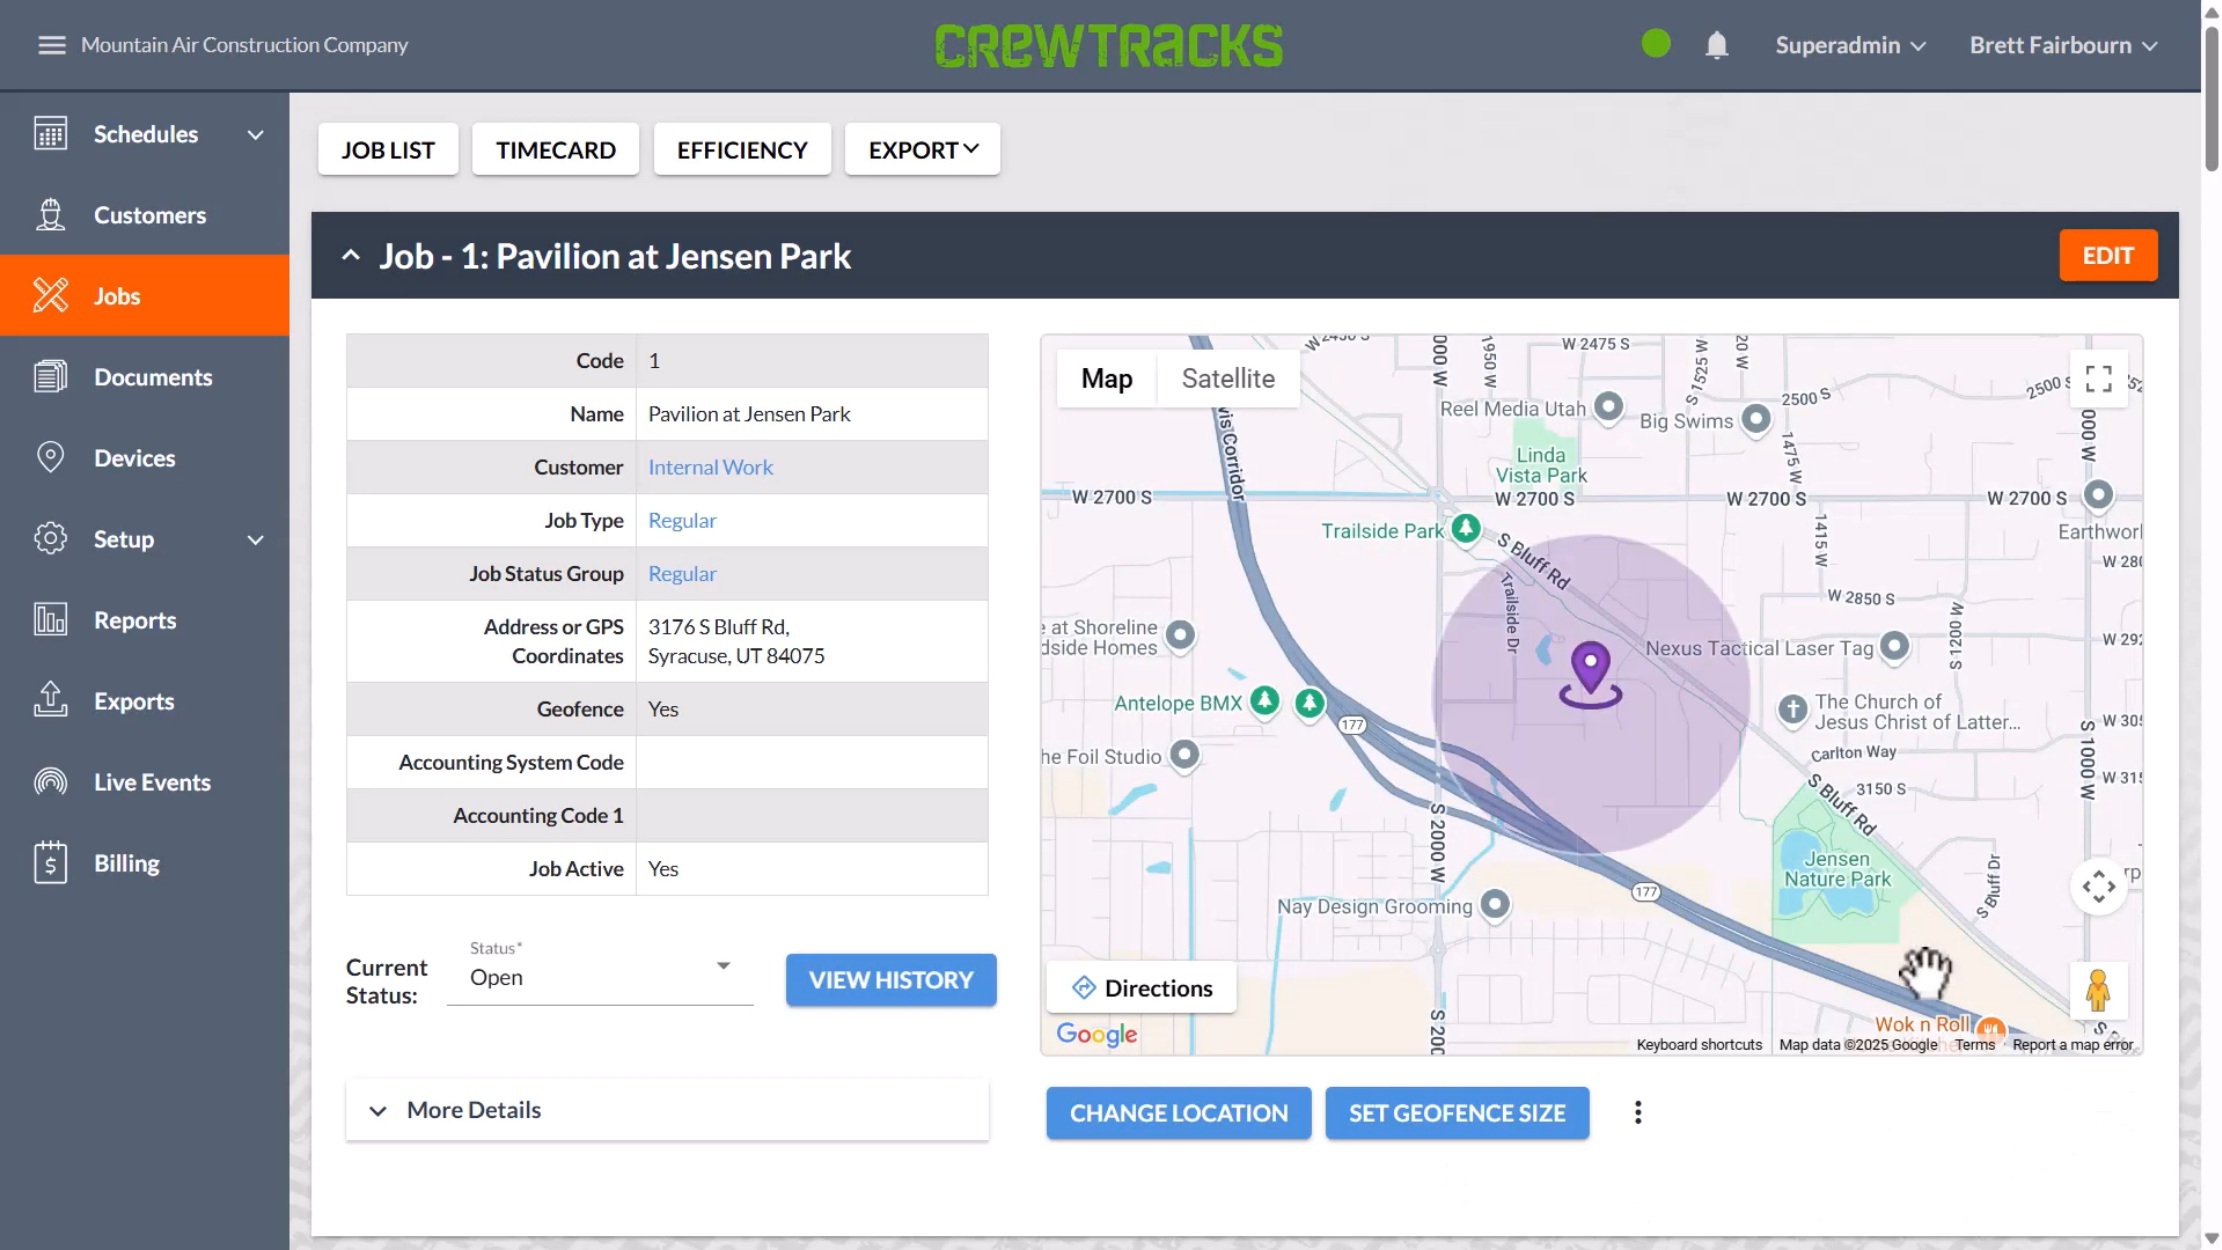2222x1250 pixels.
Task: Click the page vertical scrollbar
Action: click(2211, 100)
